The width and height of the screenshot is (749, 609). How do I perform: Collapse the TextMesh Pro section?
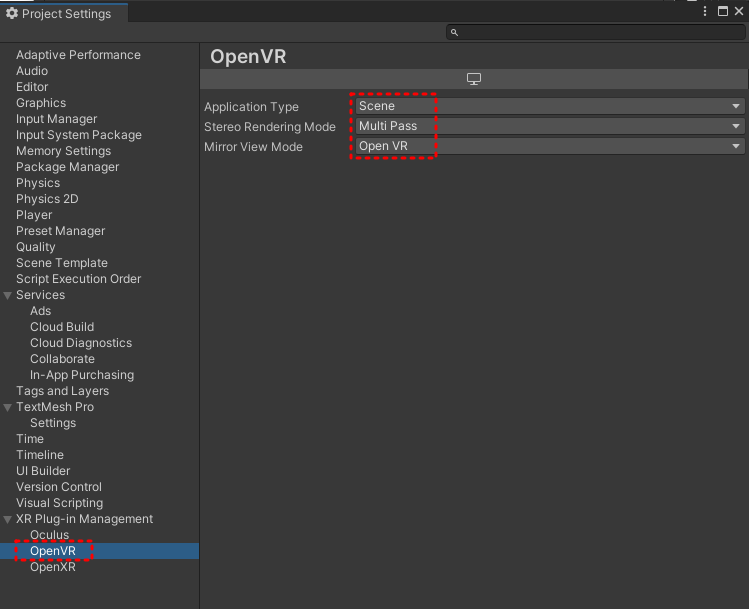coord(8,407)
